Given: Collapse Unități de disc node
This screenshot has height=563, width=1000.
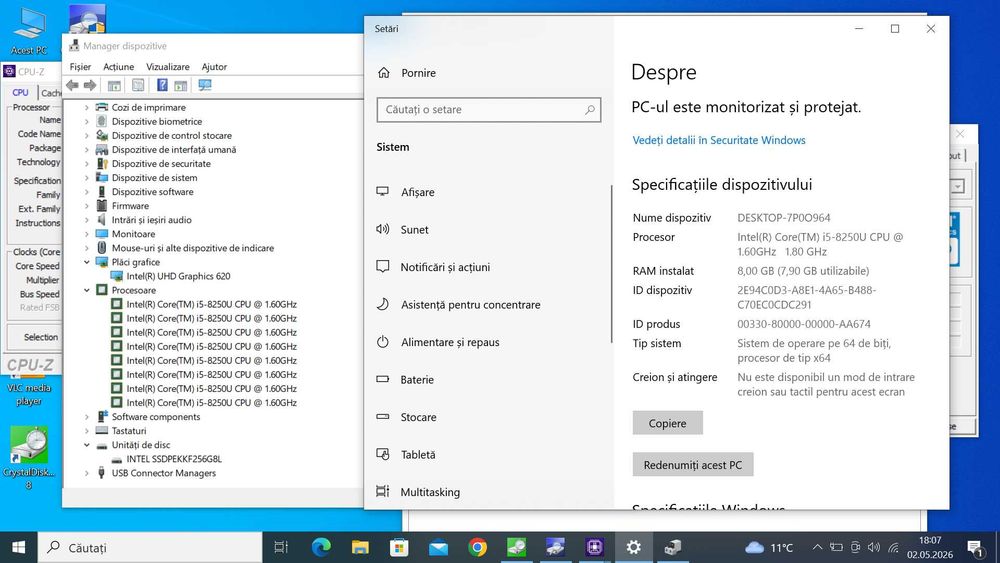Looking at the screenshot, I should (x=87, y=445).
